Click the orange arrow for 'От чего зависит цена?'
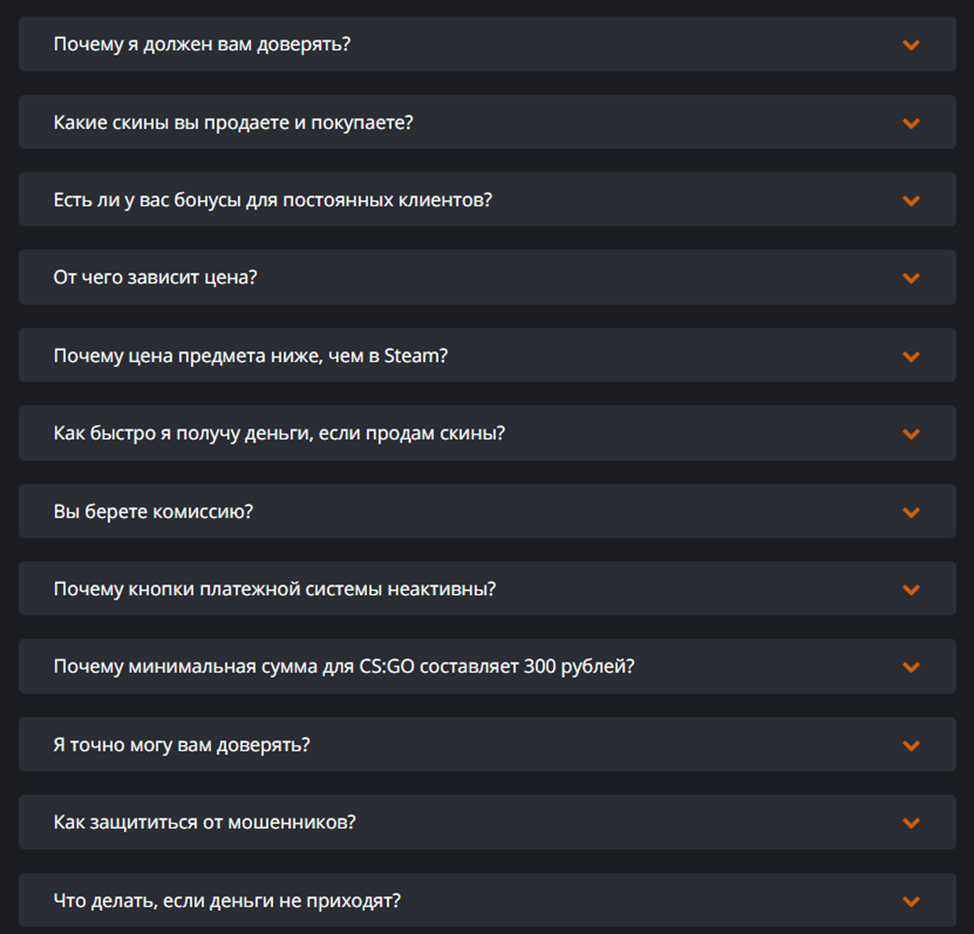 tap(910, 278)
